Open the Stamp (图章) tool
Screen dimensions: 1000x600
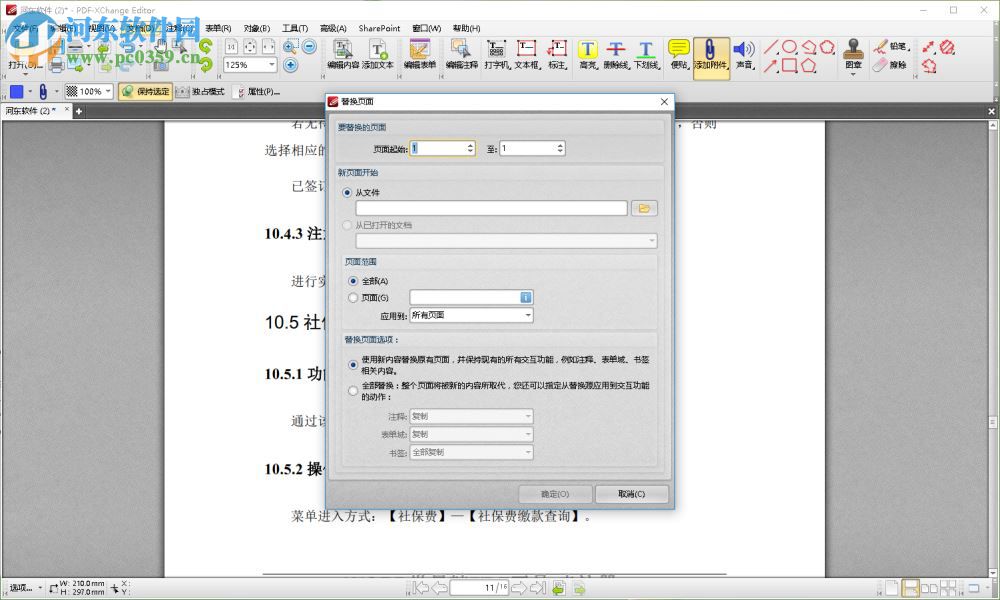[852, 52]
